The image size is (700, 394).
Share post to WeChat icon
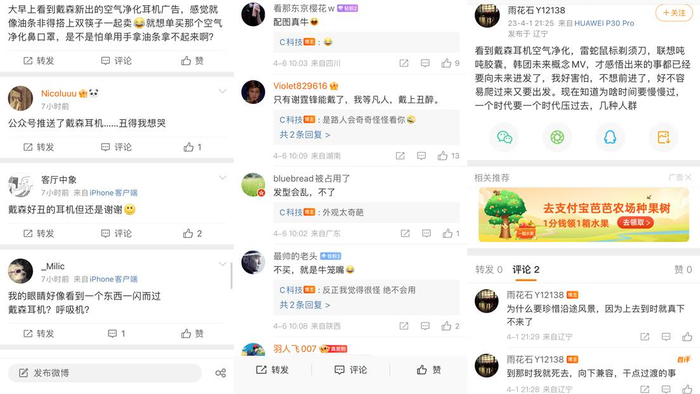(504, 137)
